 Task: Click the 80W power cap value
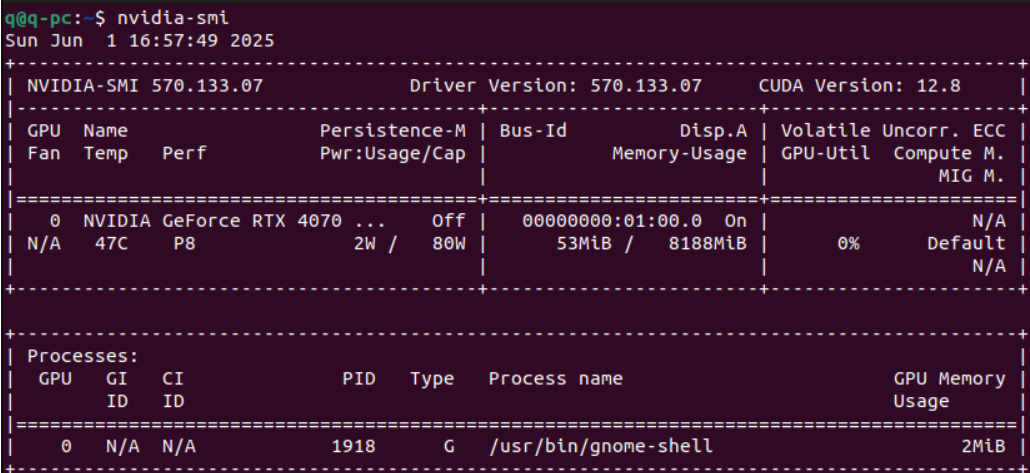[449, 243]
